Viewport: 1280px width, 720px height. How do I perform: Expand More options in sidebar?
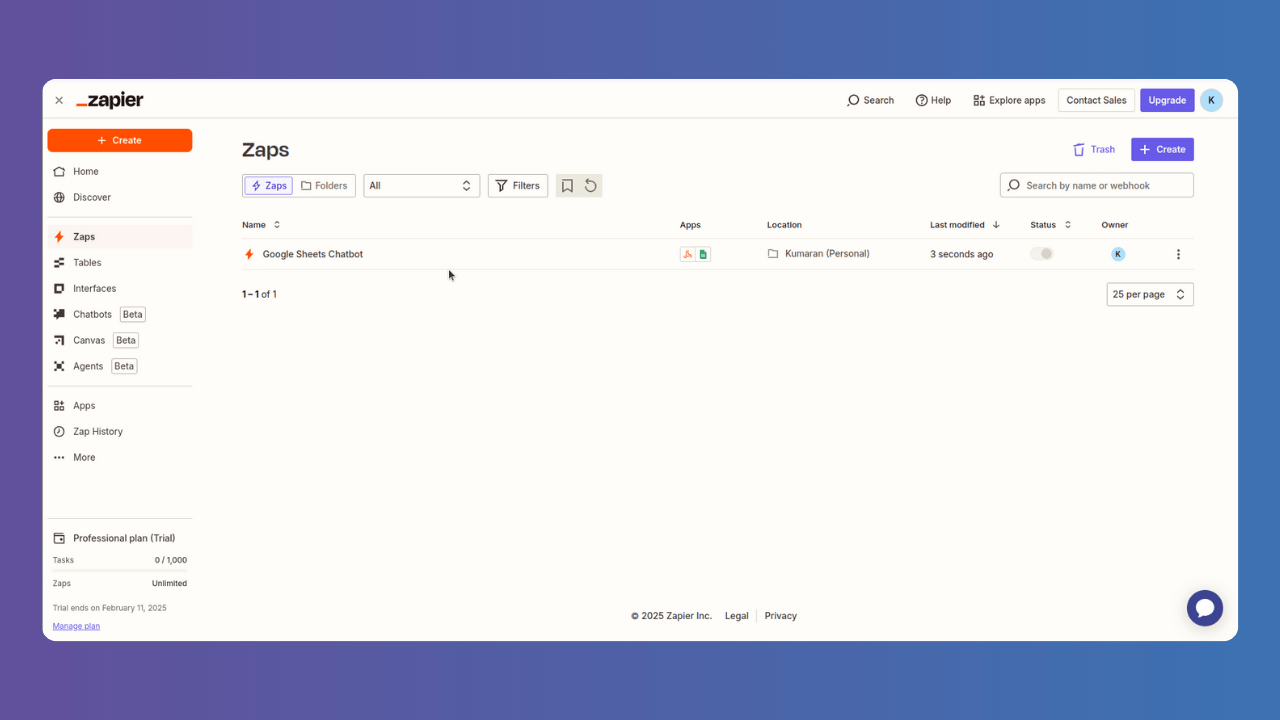120,457
